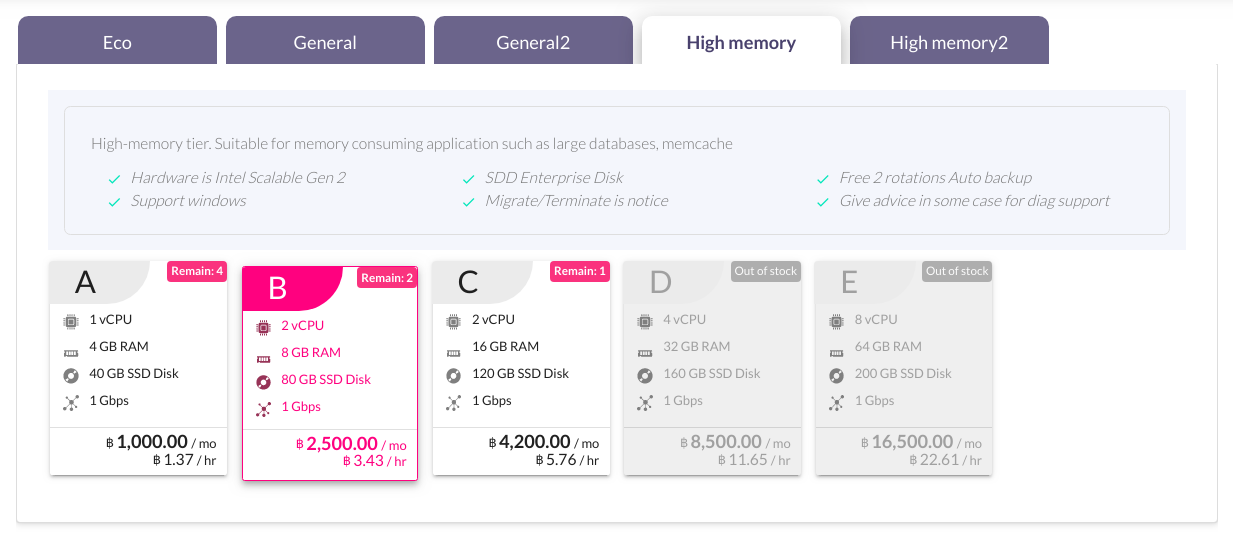This screenshot has width=1233, height=541.
Task: Click the network Gbps icon in plan B
Action: [263, 407]
